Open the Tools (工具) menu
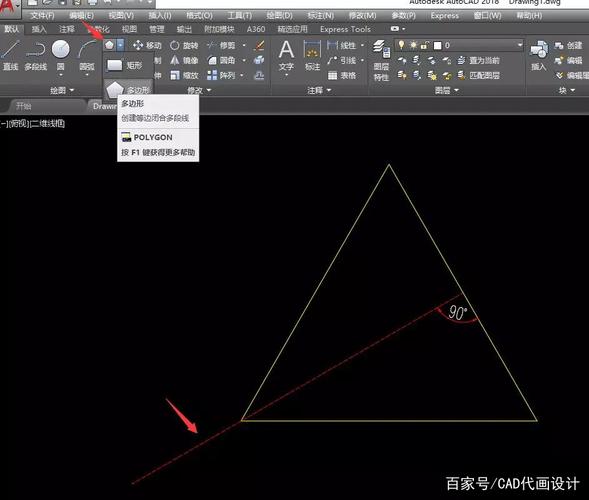Viewport: 589px width, 500px height. click(239, 16)
